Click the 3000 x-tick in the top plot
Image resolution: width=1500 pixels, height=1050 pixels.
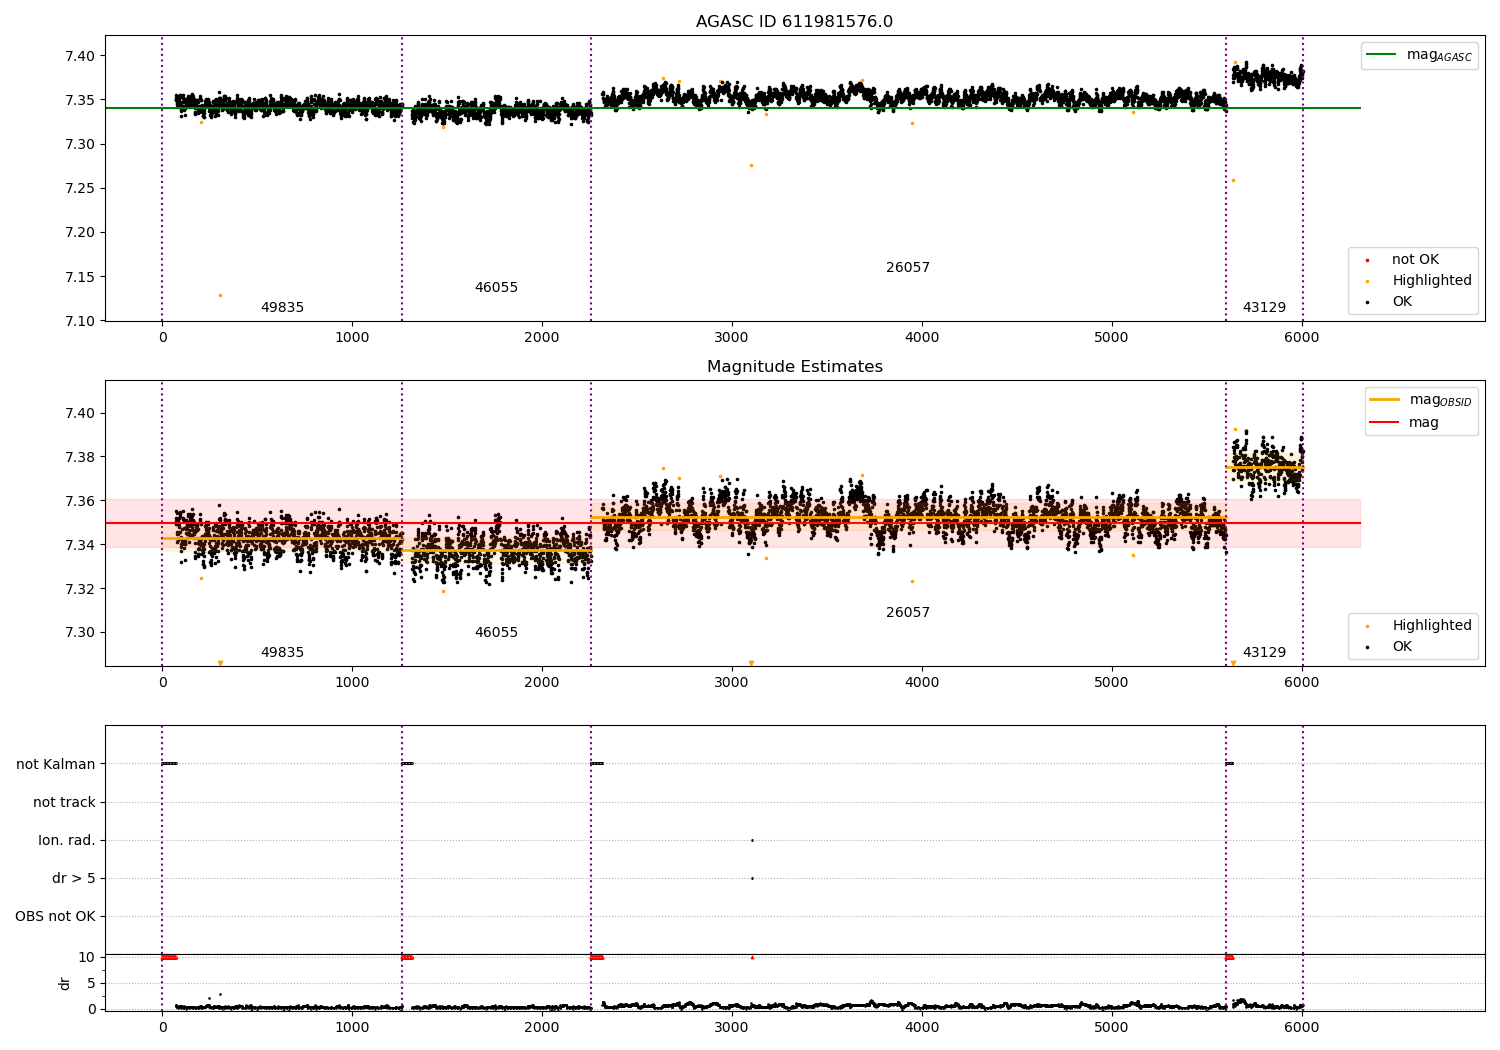[732, 338]
